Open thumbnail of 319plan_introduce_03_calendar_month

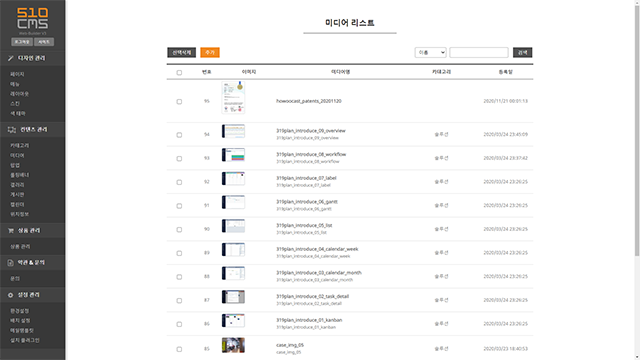click(x=233, y=273)
